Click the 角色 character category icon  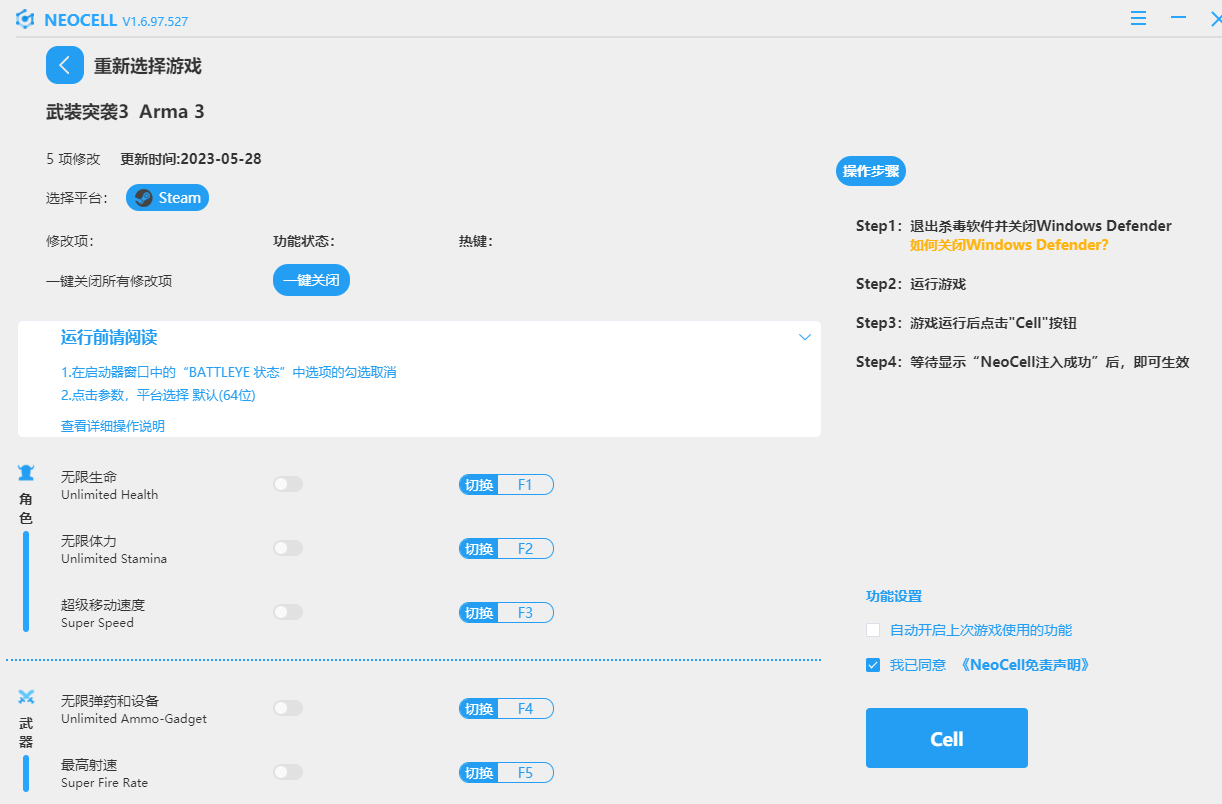pyautogui.click(x=26, y=473)
